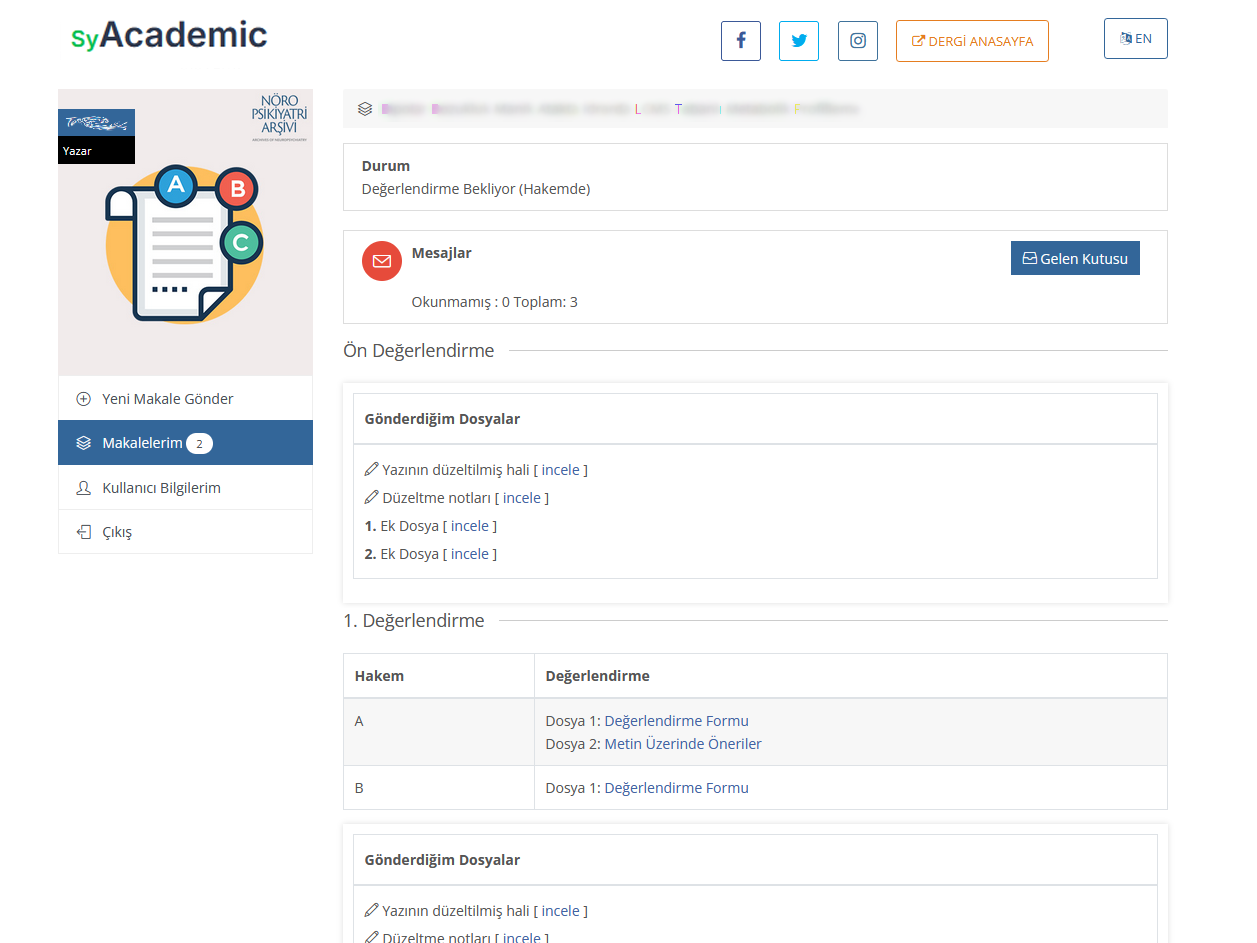This screenshot has width=1257, height=943.
Task: Open Makalelerim in the sidebar
Action: tap(142, 443)
